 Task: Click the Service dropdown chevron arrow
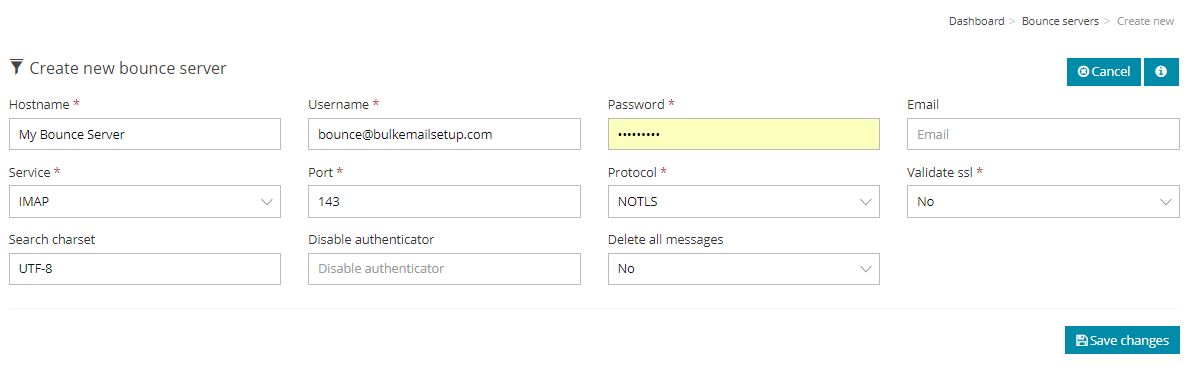coord(266,202)
